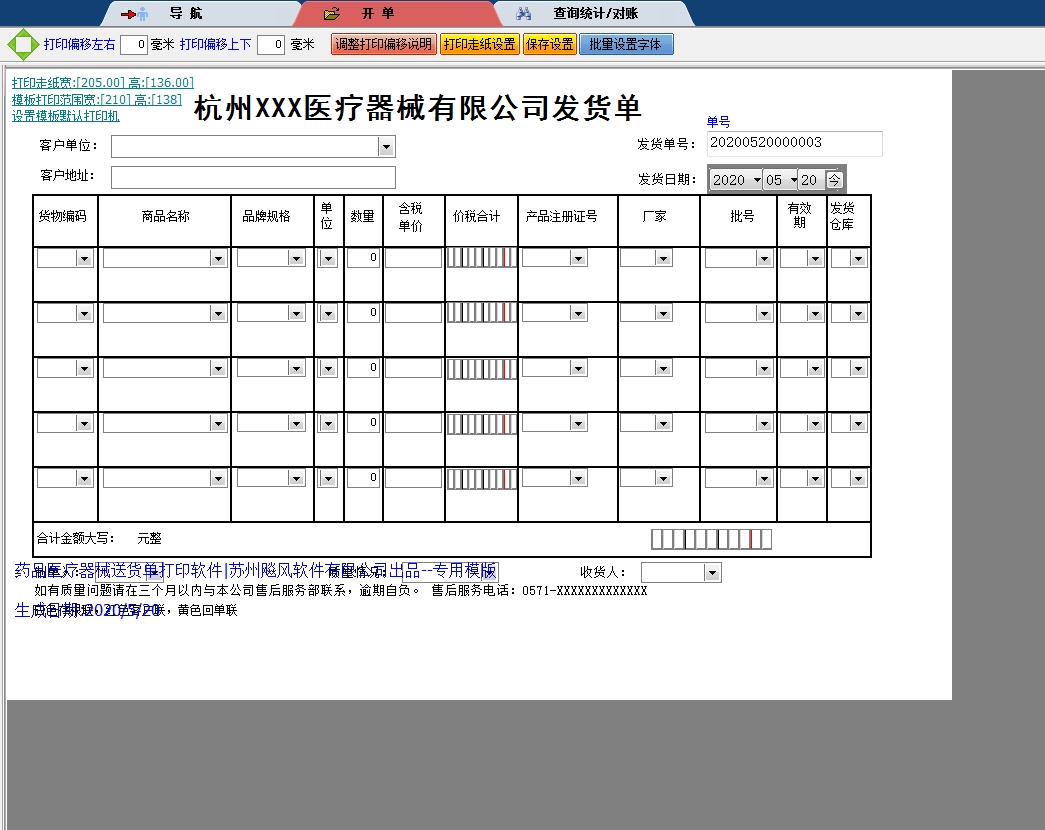Open the 收货人 dropdown
Screen dimensions: 1045x830
(710, 573)
